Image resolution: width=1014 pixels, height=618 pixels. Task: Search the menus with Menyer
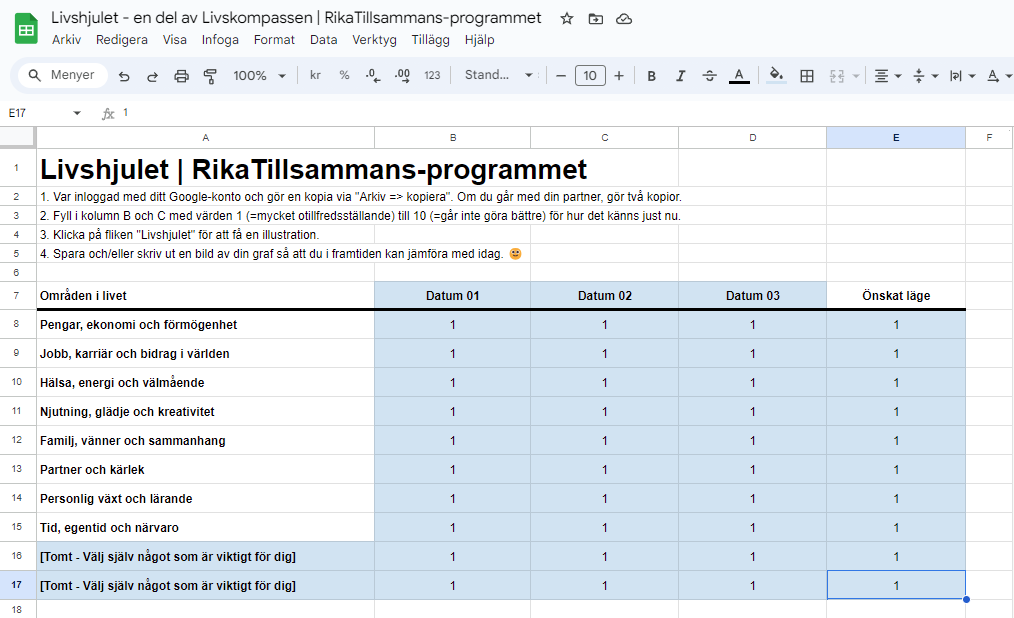pyautogui.click(x=61, y=75)
